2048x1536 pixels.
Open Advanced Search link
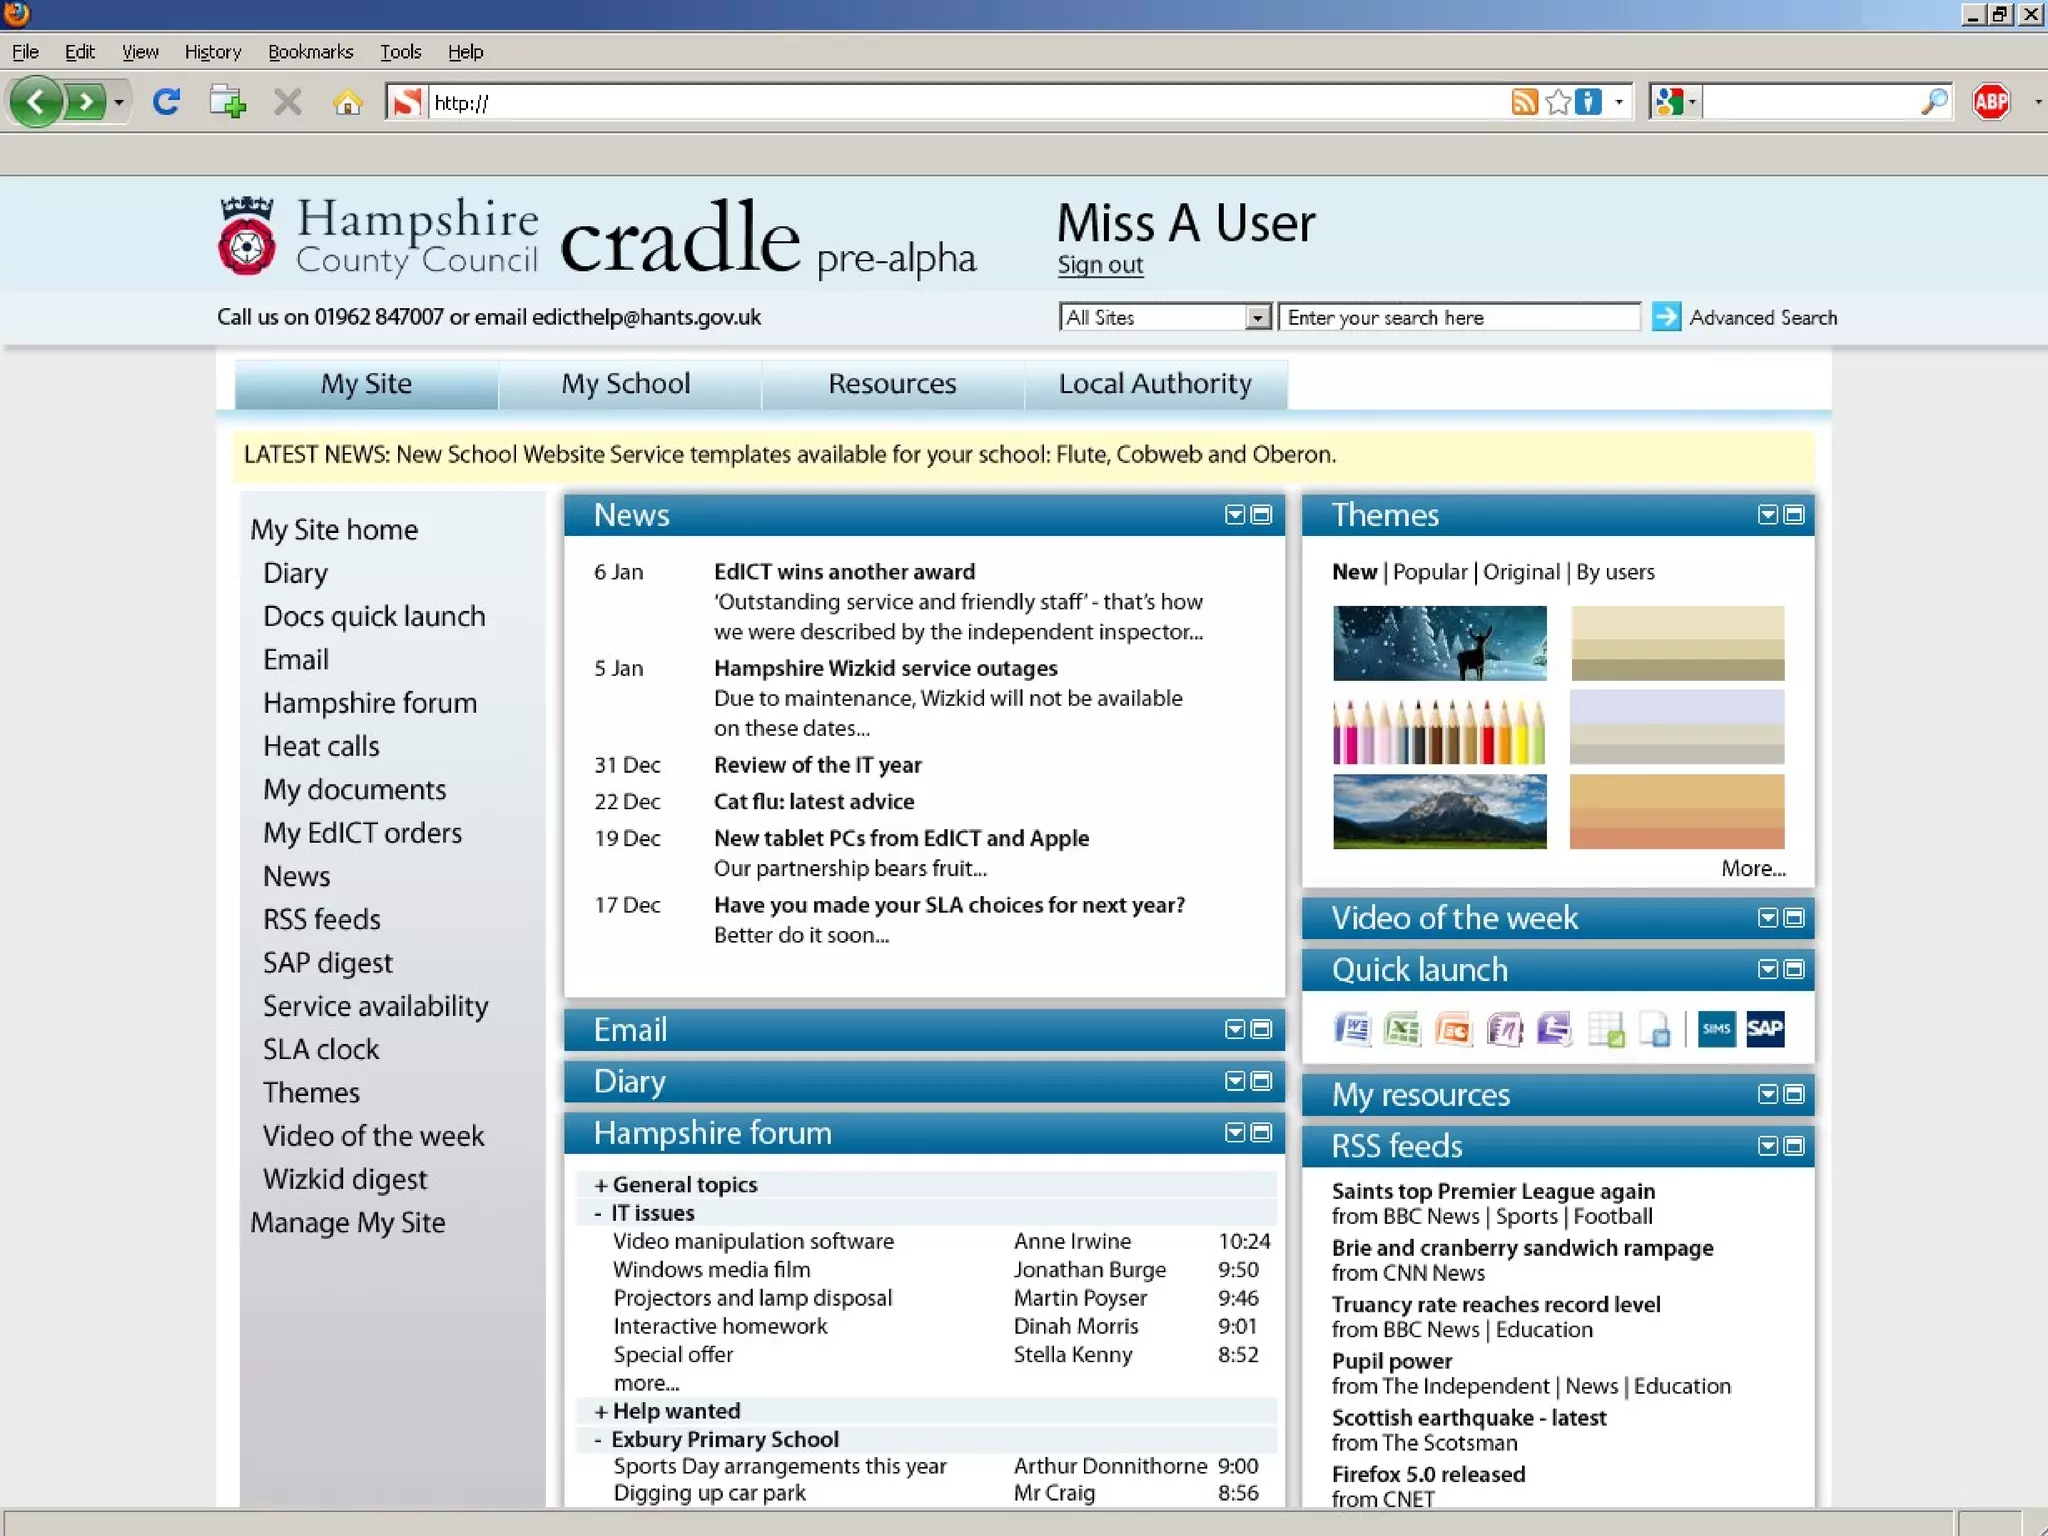coord(1762,318)
